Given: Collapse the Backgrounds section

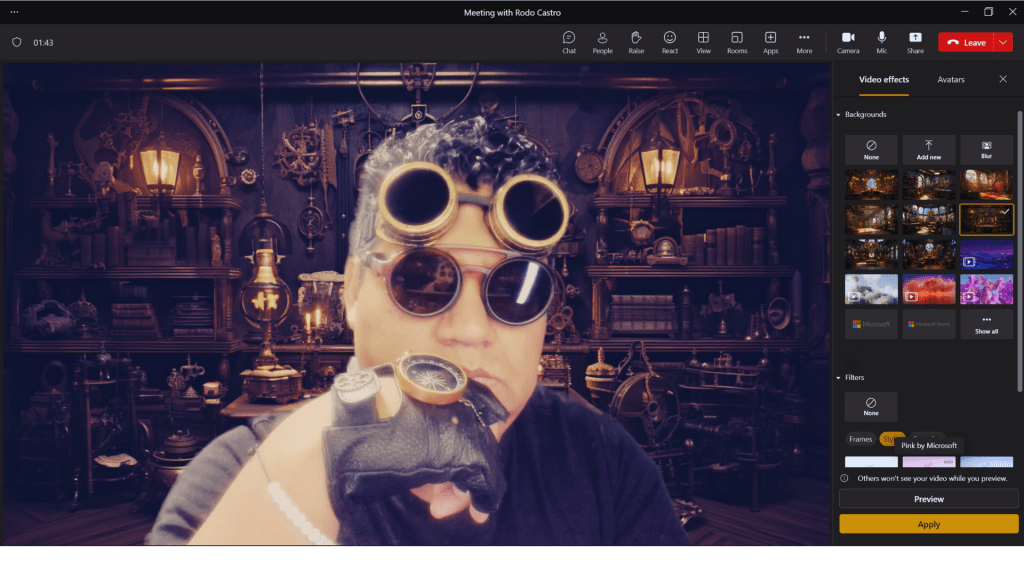Looking at the screenshot, I should pos(838,115).
